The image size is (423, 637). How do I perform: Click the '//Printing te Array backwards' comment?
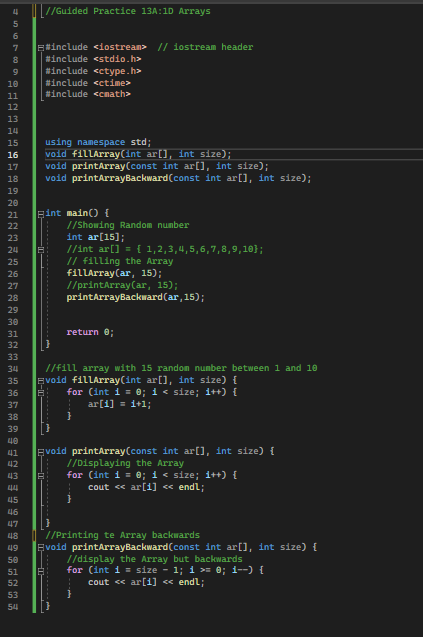pos(122,535)
